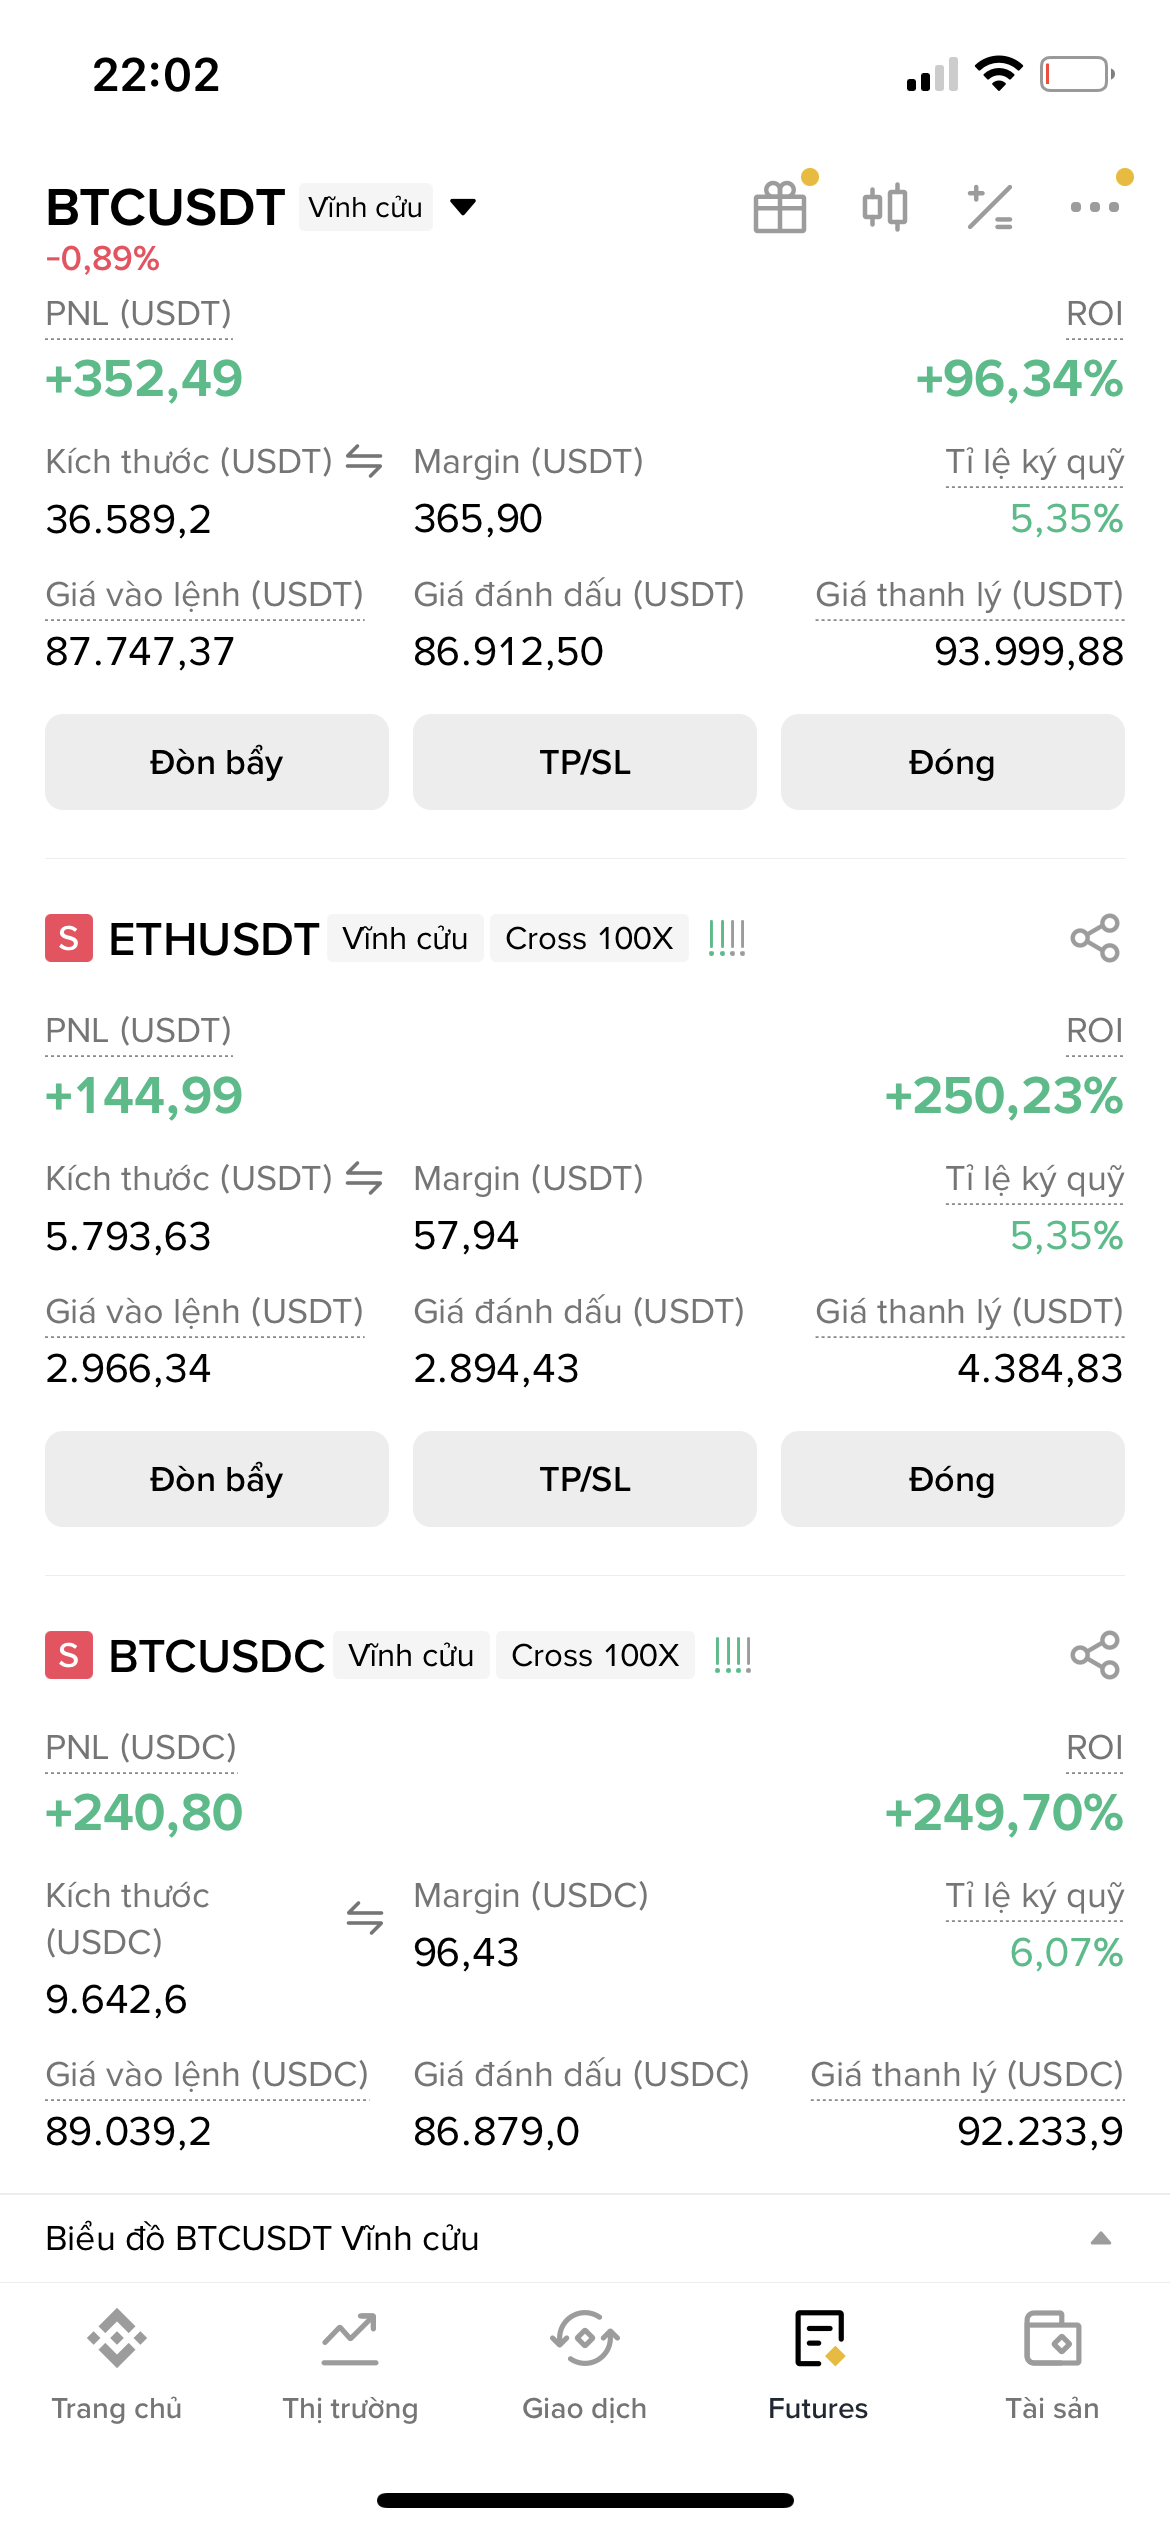The image size is (1170, 2532).
Task: Open the gift rewards icon
Action: pyautogui.click(x=780, y=207)
